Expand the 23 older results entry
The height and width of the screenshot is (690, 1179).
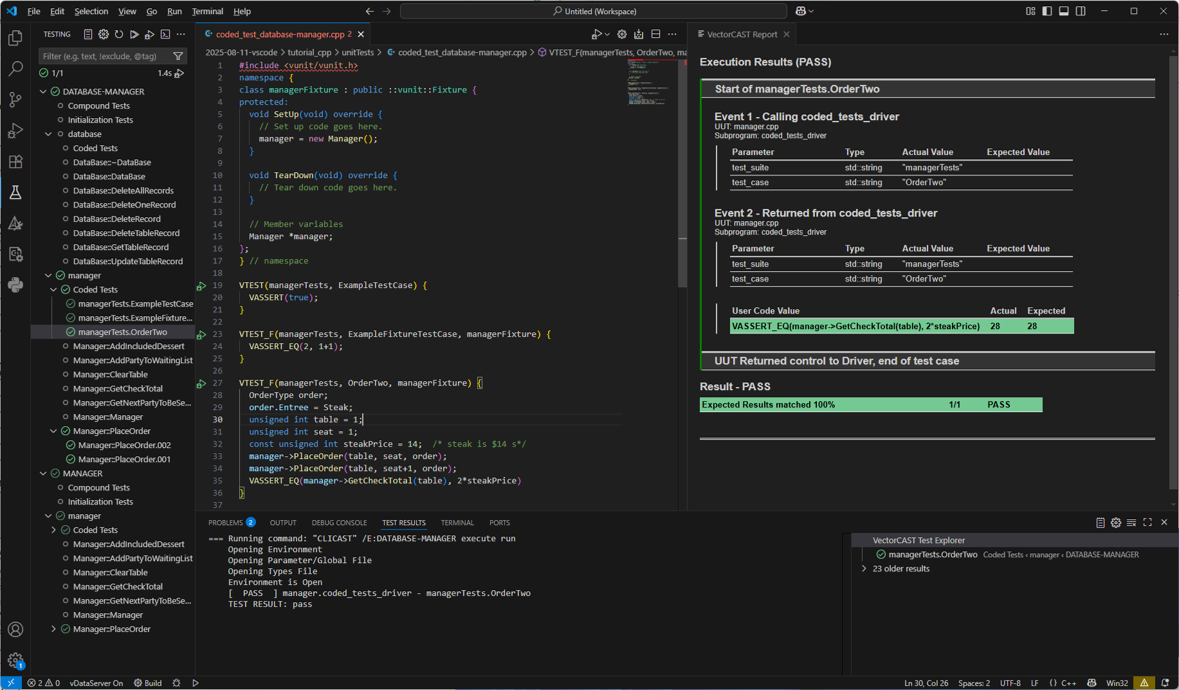pos(864,569)
